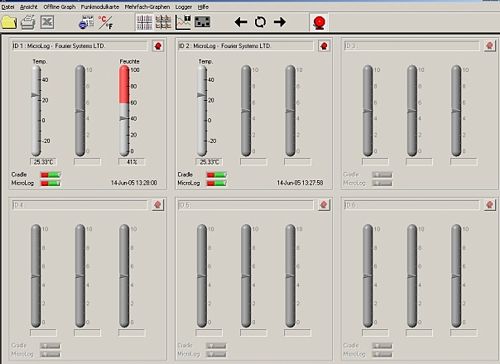Open the Mehrfach-Graphen menu

point(147,7)
